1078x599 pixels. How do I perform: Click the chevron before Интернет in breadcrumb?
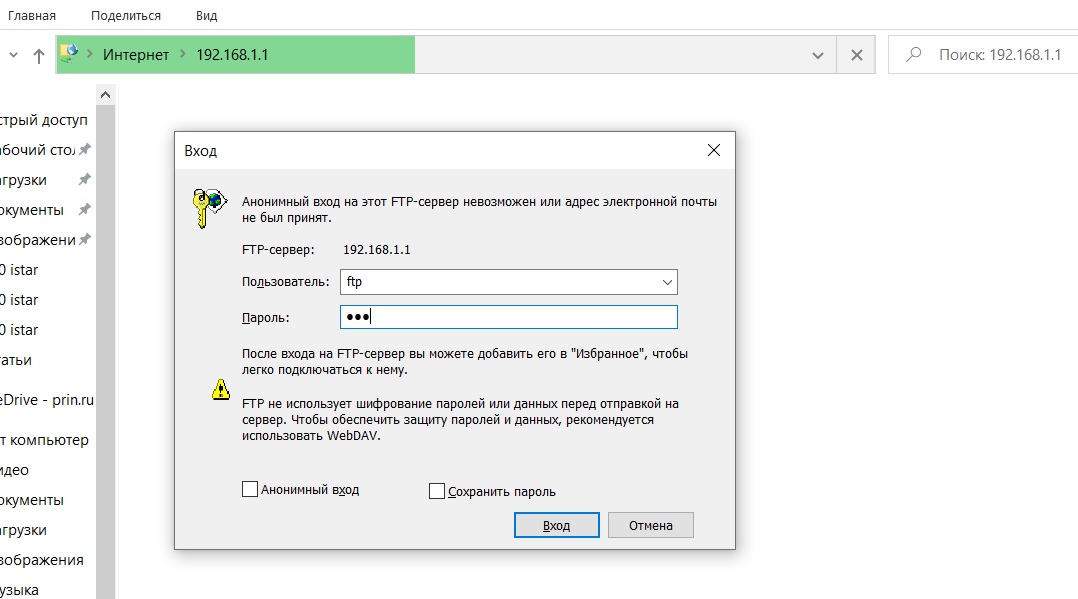89,54
